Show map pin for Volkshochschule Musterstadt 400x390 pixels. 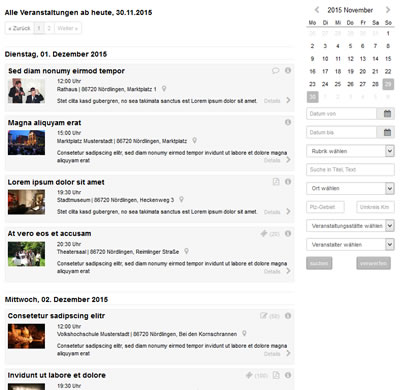244,333
